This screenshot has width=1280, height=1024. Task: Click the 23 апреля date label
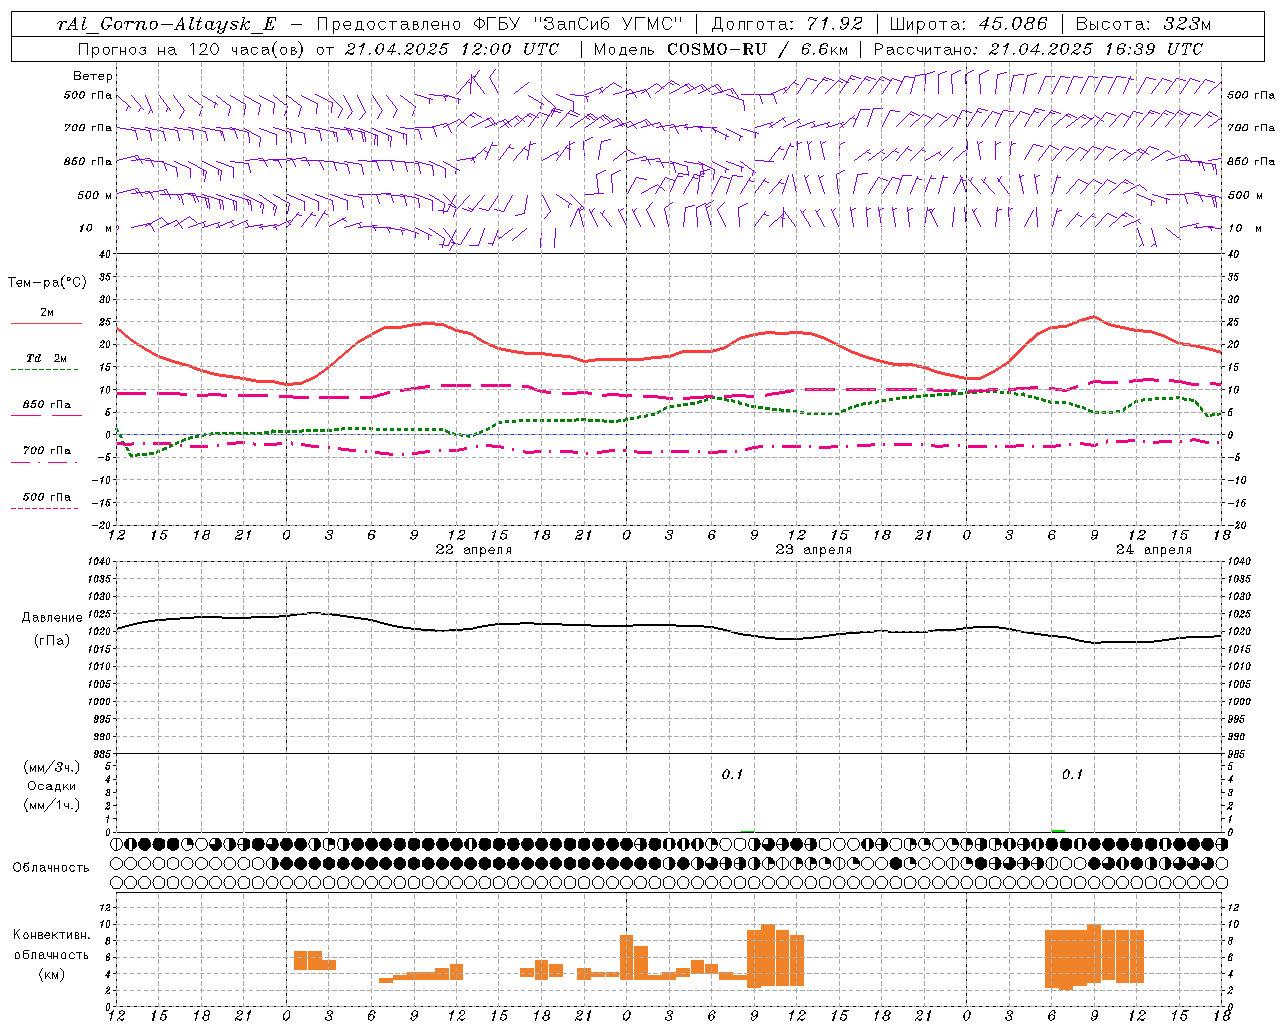click(814, 550)
